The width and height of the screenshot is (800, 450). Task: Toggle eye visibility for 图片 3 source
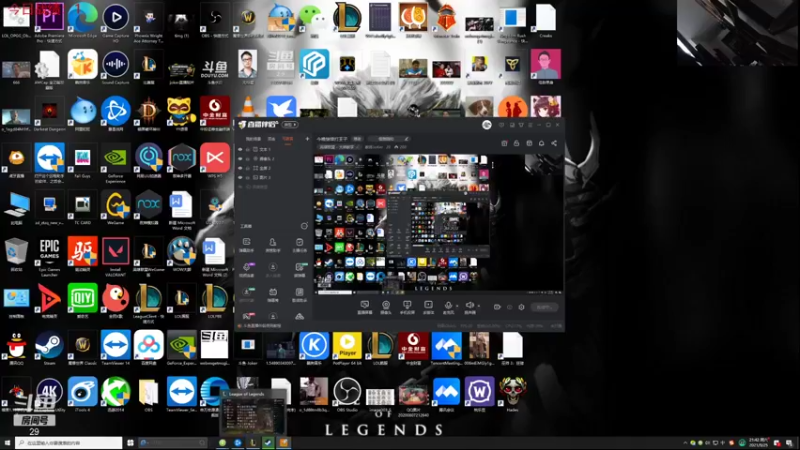(240, 177)
